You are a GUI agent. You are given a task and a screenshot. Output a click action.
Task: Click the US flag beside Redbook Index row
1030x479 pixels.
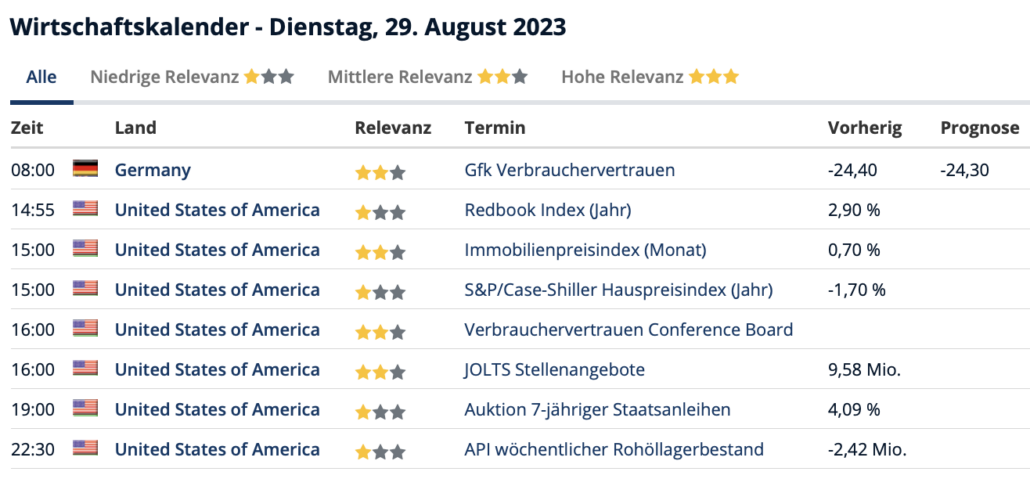[85, 209]
